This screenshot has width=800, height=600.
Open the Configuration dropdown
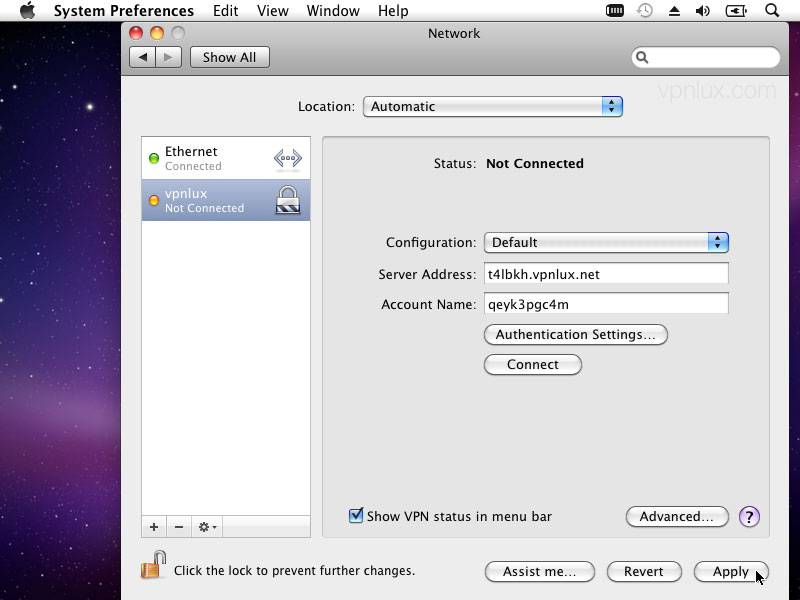click(x=606, y=242)
